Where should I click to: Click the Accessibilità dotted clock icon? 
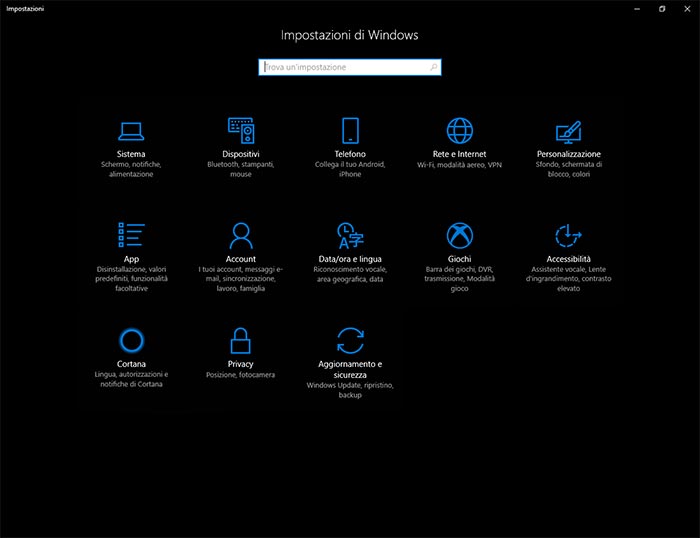568,236
